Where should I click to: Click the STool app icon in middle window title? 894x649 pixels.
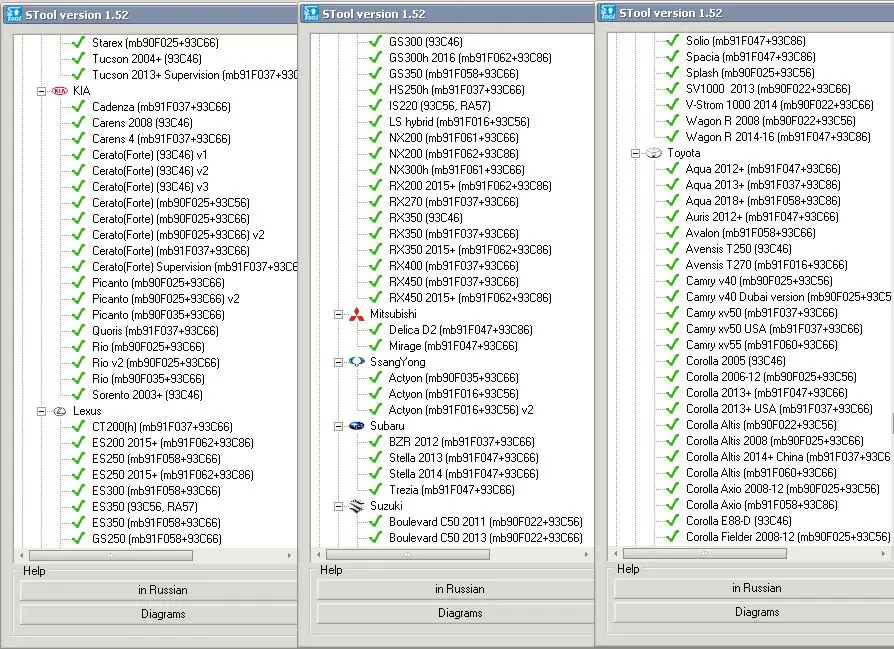click(311, 13)
